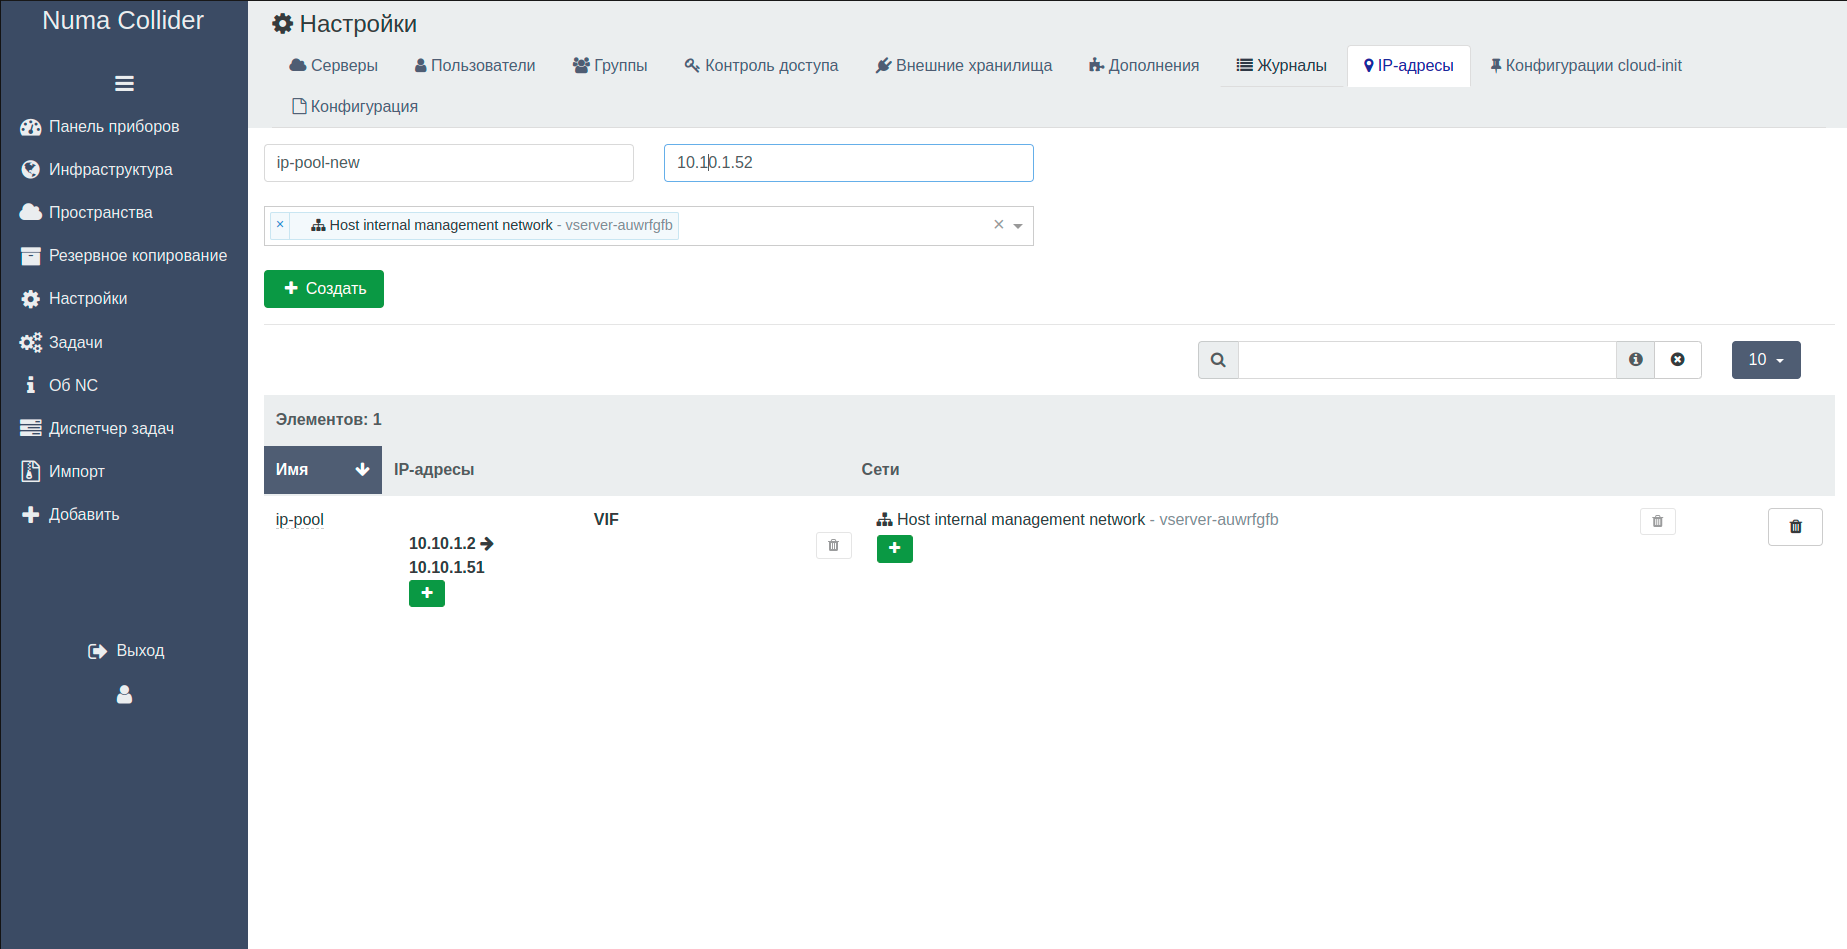This screenshot has width=1847, height=949.
Task: Click the ip-pool name link
Action: pyautogui.click(x=300, y=520)
